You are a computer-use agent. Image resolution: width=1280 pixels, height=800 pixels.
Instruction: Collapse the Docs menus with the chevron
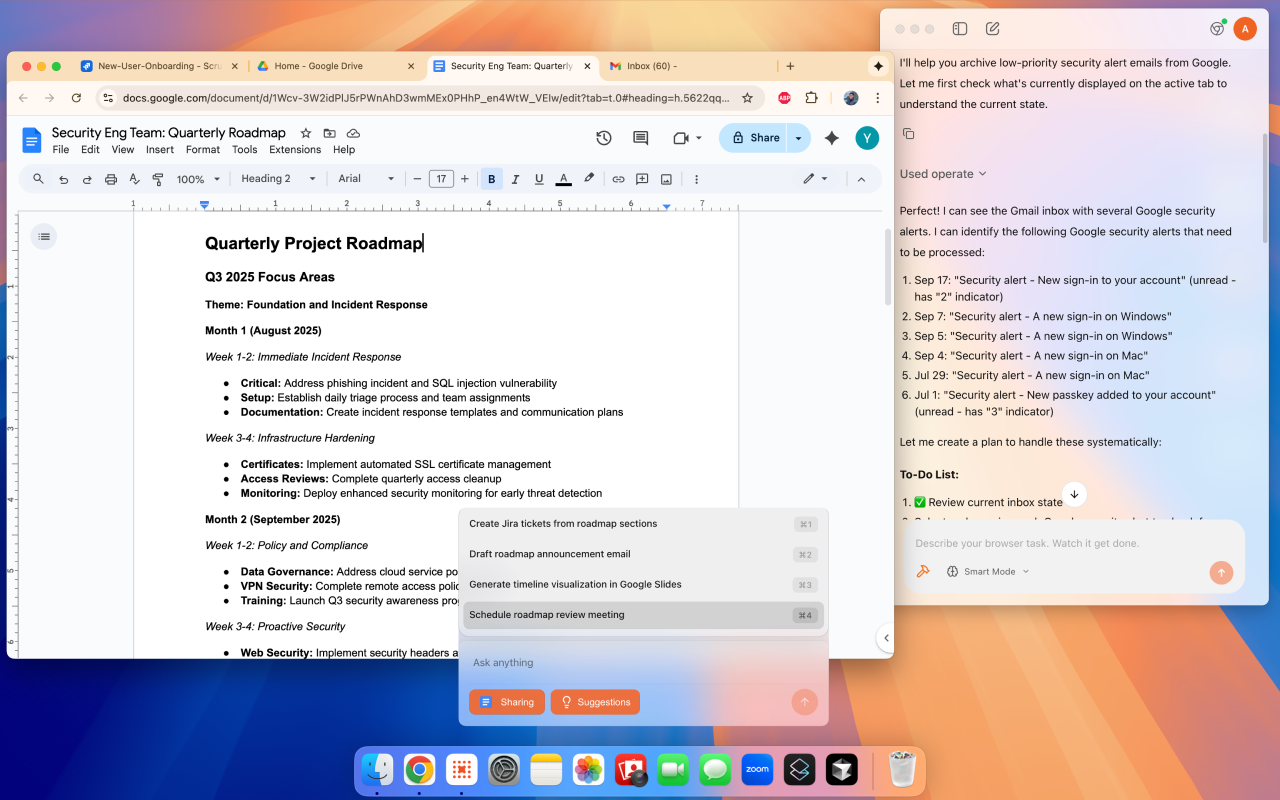[861, 179]
